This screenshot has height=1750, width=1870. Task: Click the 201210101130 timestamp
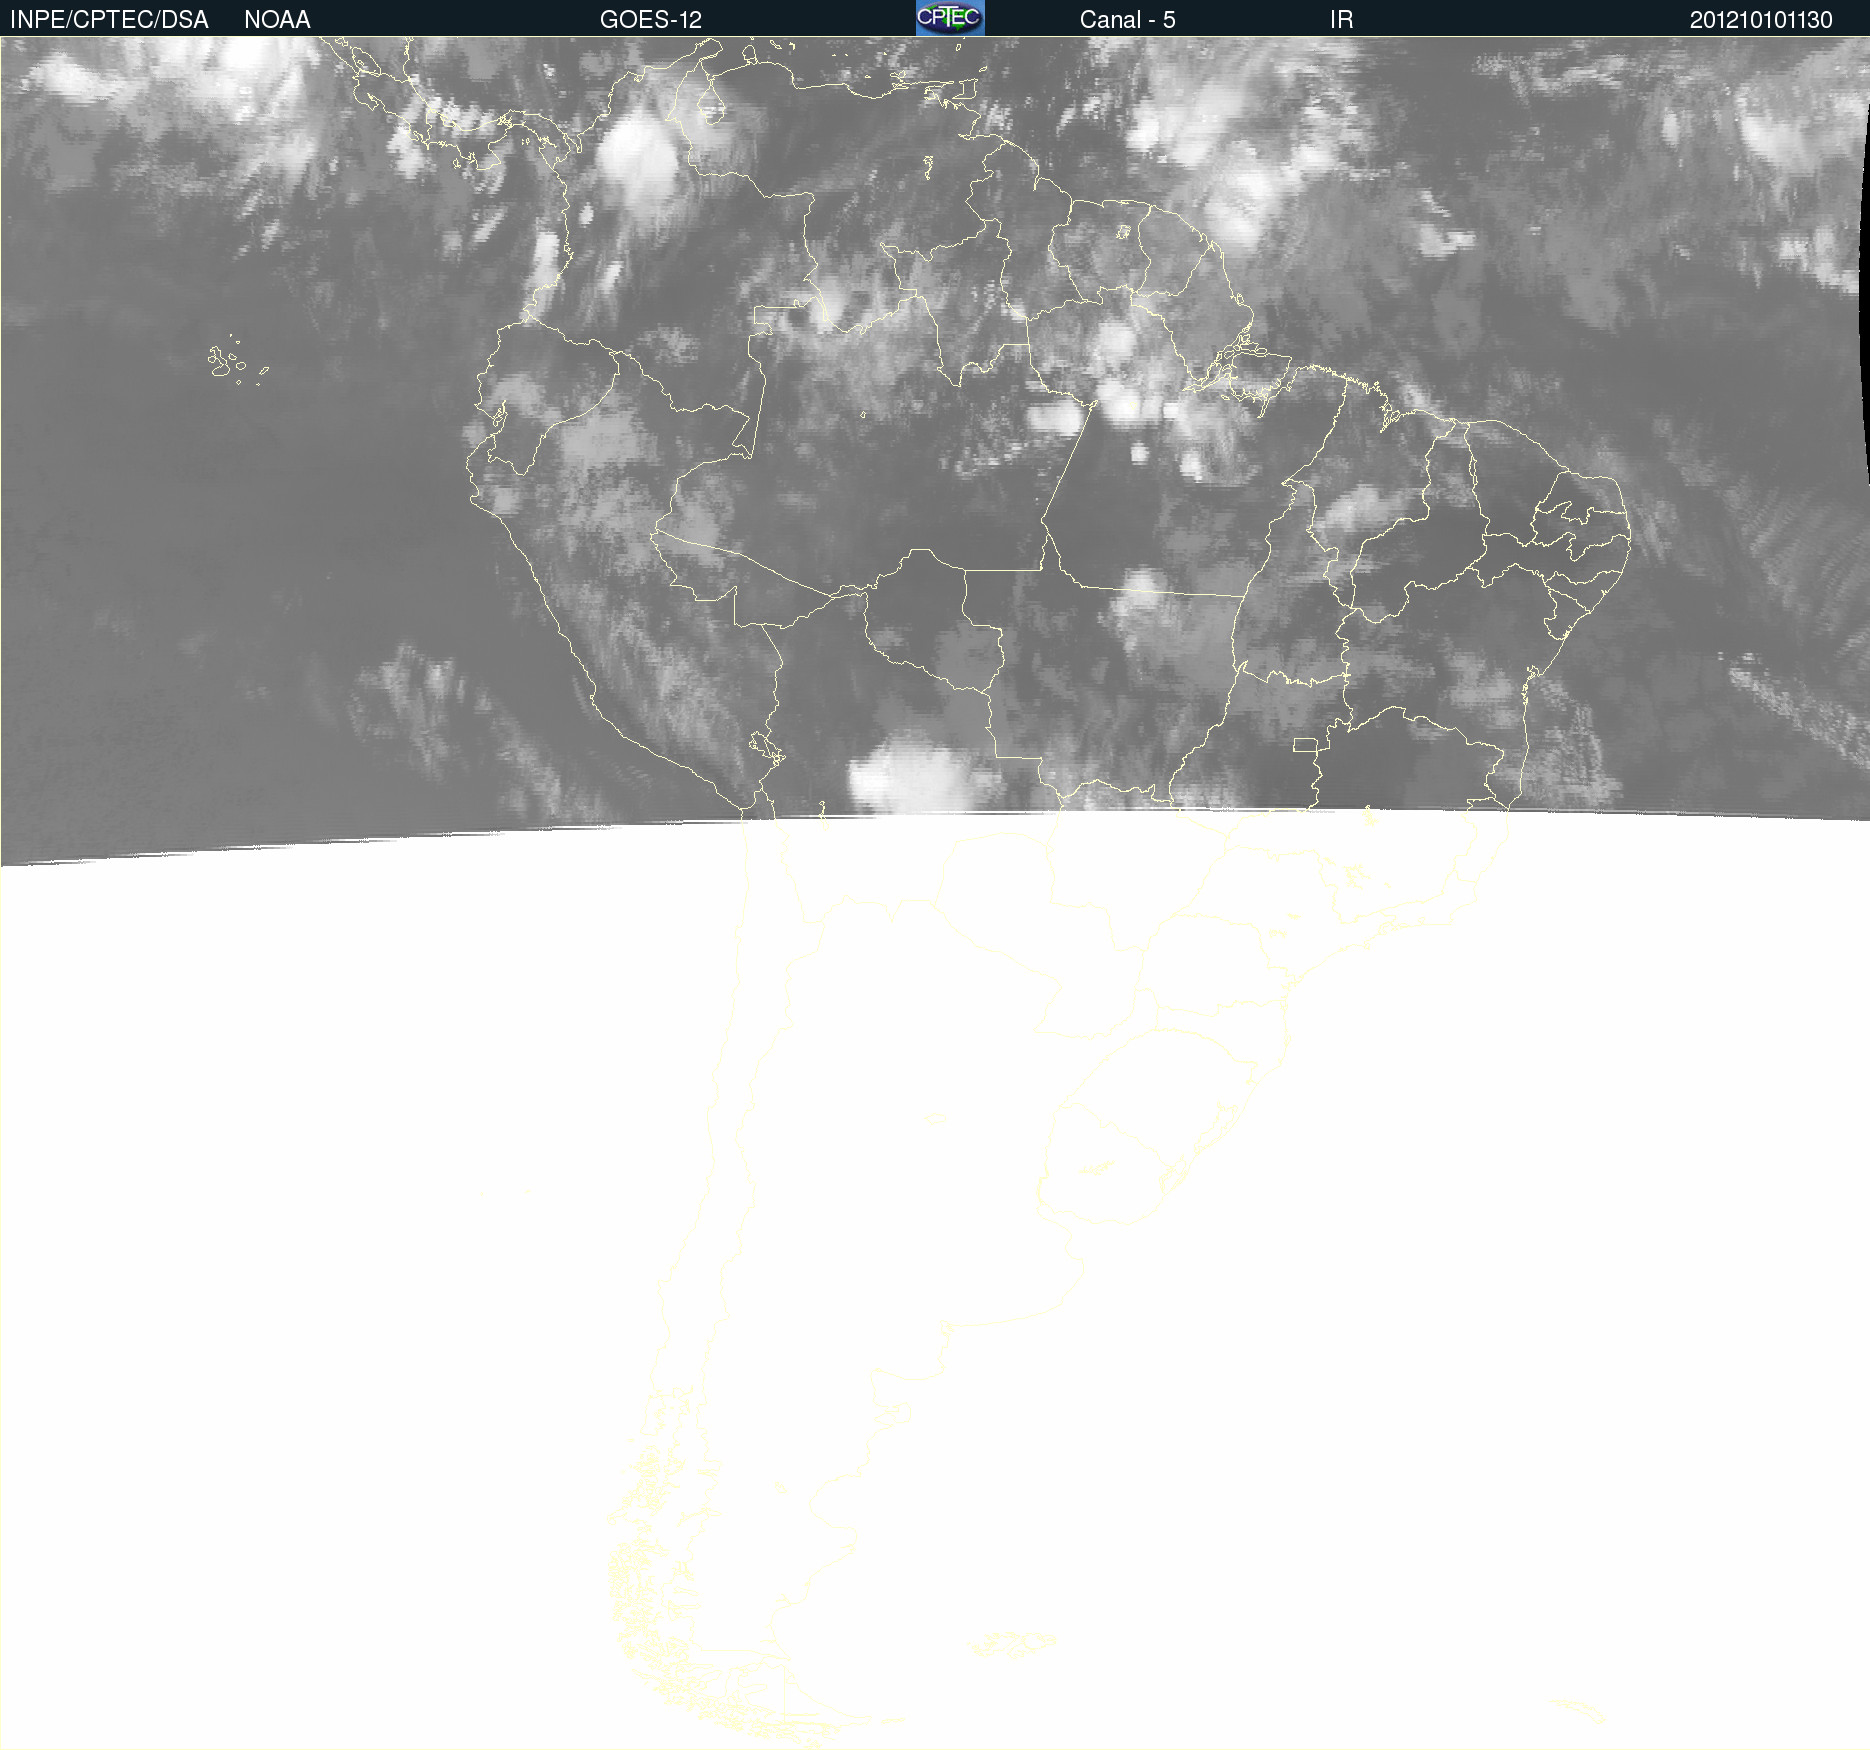pos(1761,20)
